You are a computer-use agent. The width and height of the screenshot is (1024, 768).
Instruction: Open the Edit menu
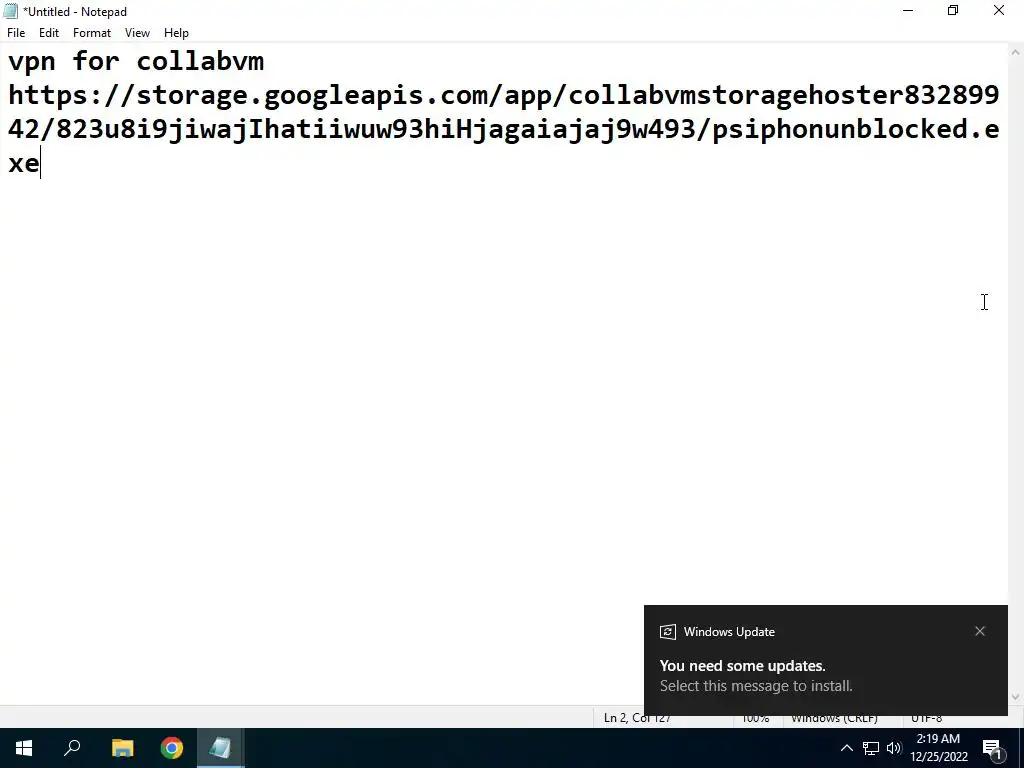49,33
